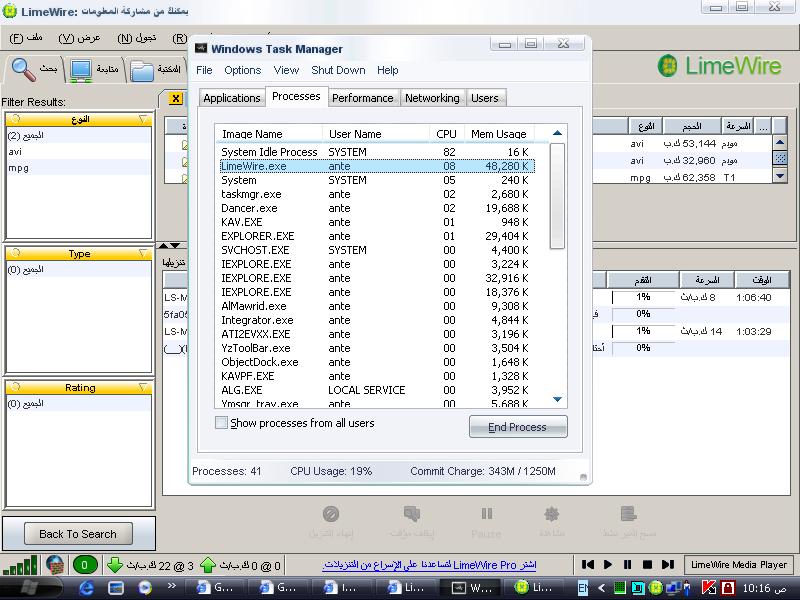
Task: Click the green upload arrow indicator
Action: 208,565
